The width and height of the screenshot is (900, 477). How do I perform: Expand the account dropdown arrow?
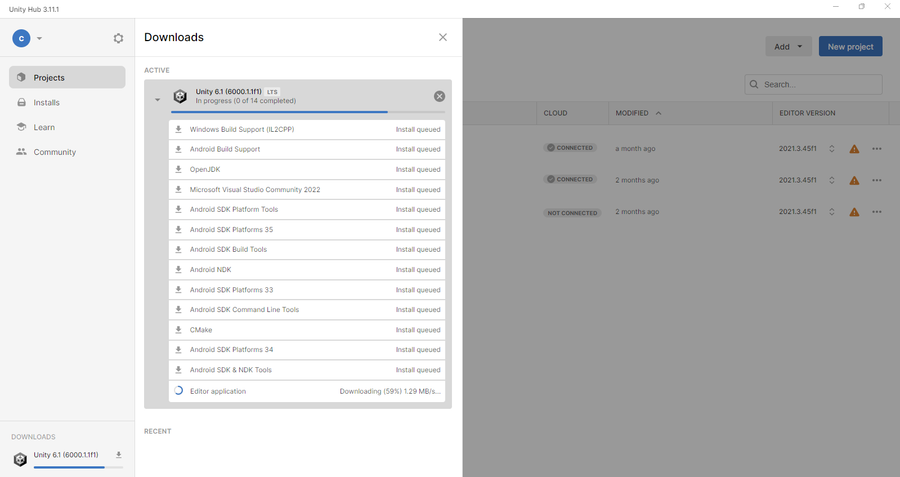point(40,38)
